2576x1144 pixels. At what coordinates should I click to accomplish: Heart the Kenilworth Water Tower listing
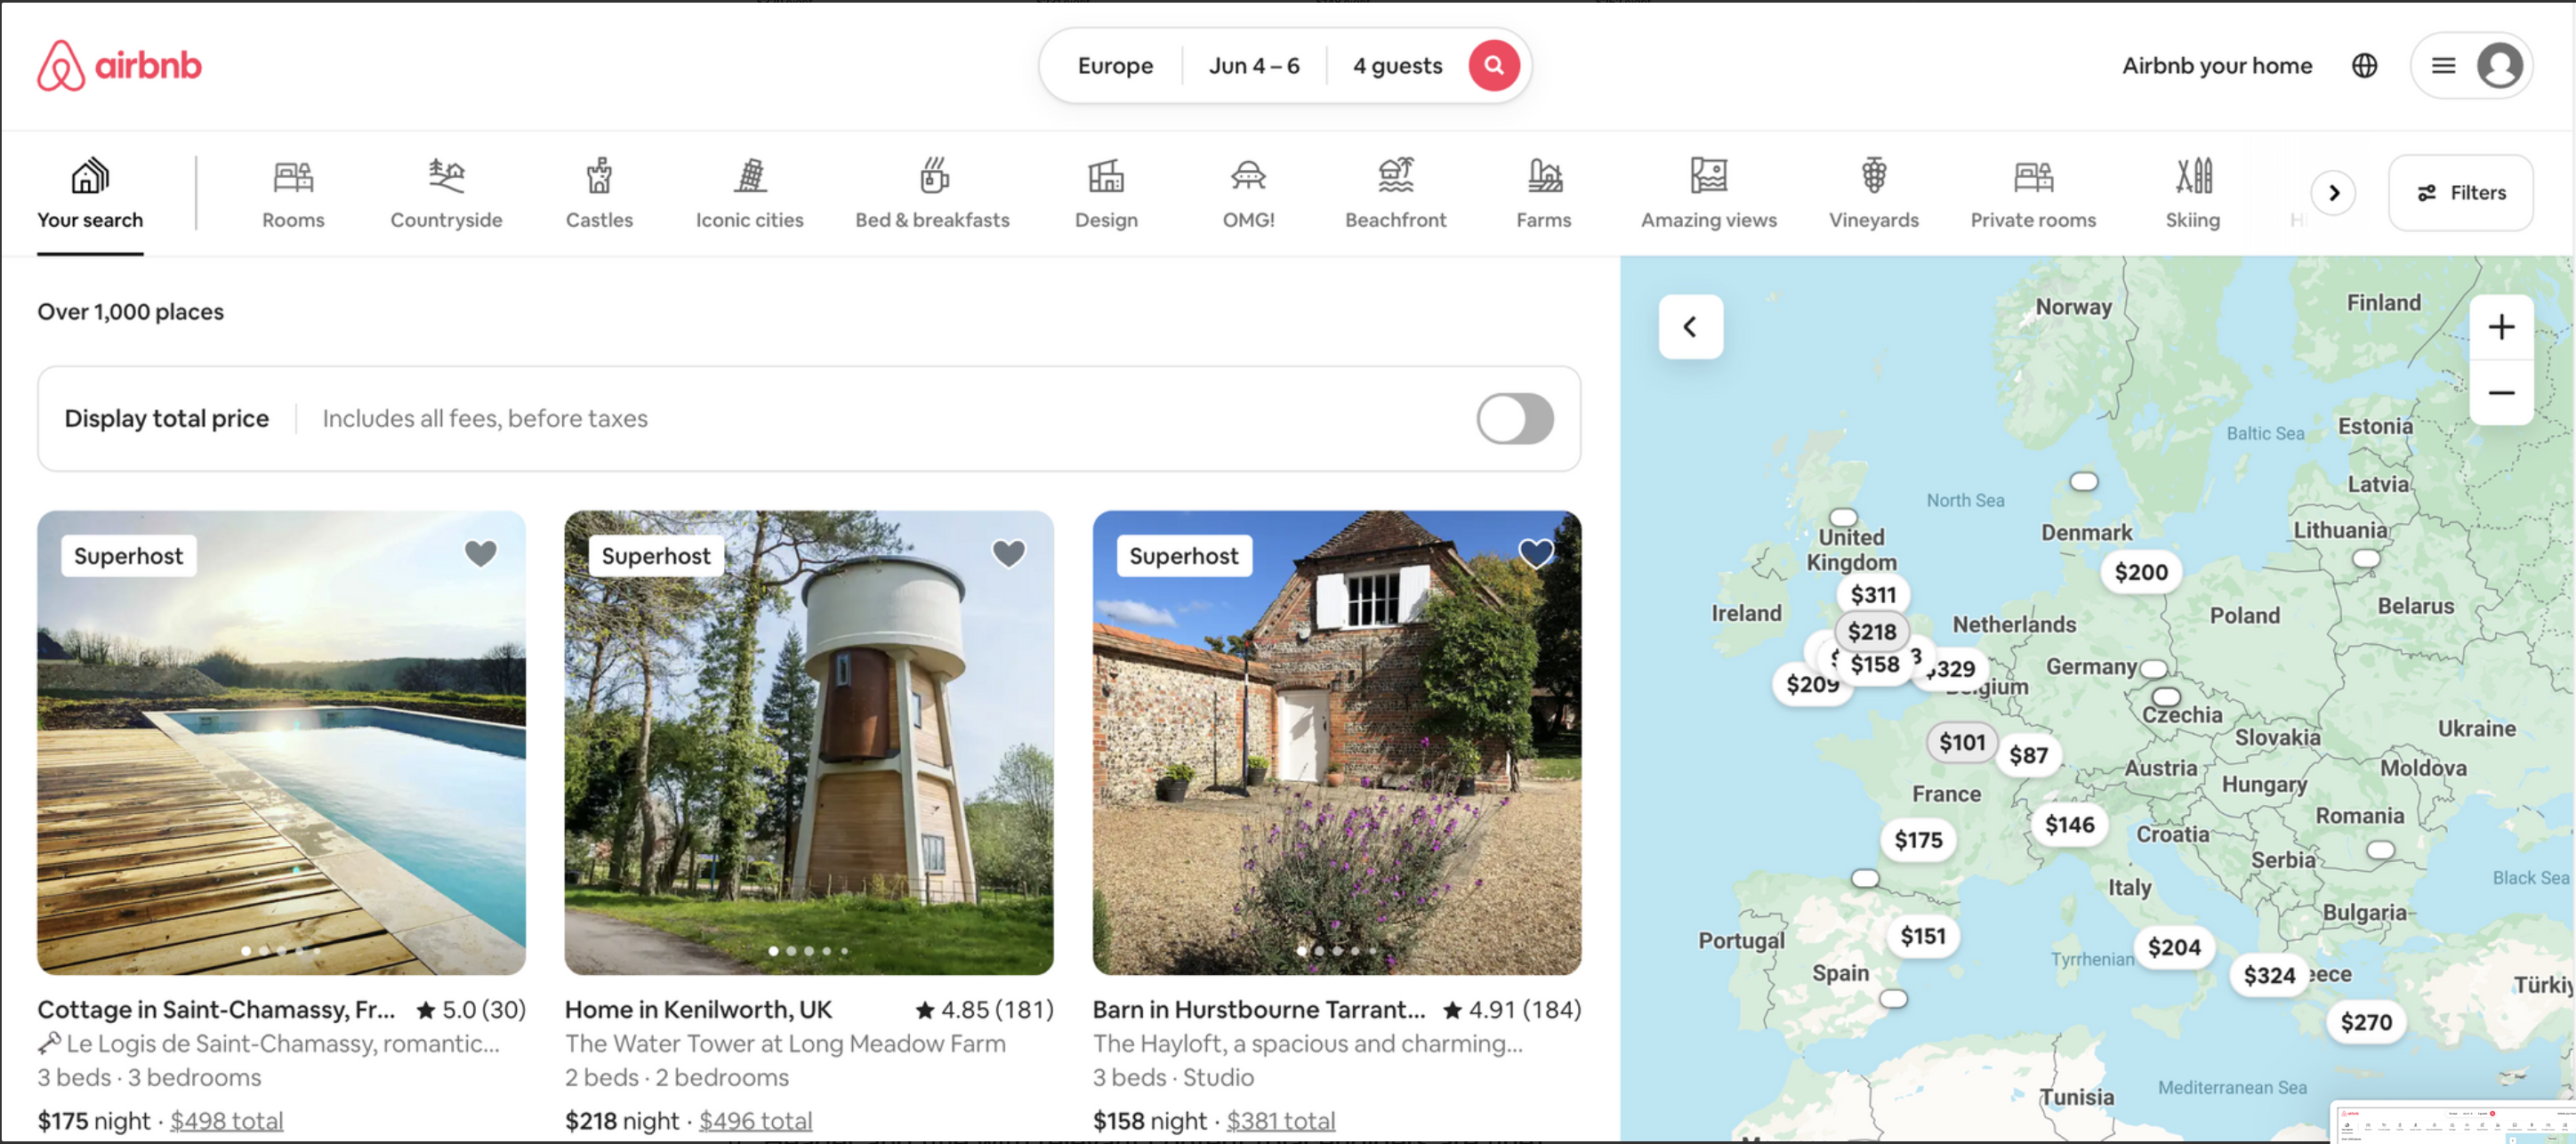coord(1008,553)
